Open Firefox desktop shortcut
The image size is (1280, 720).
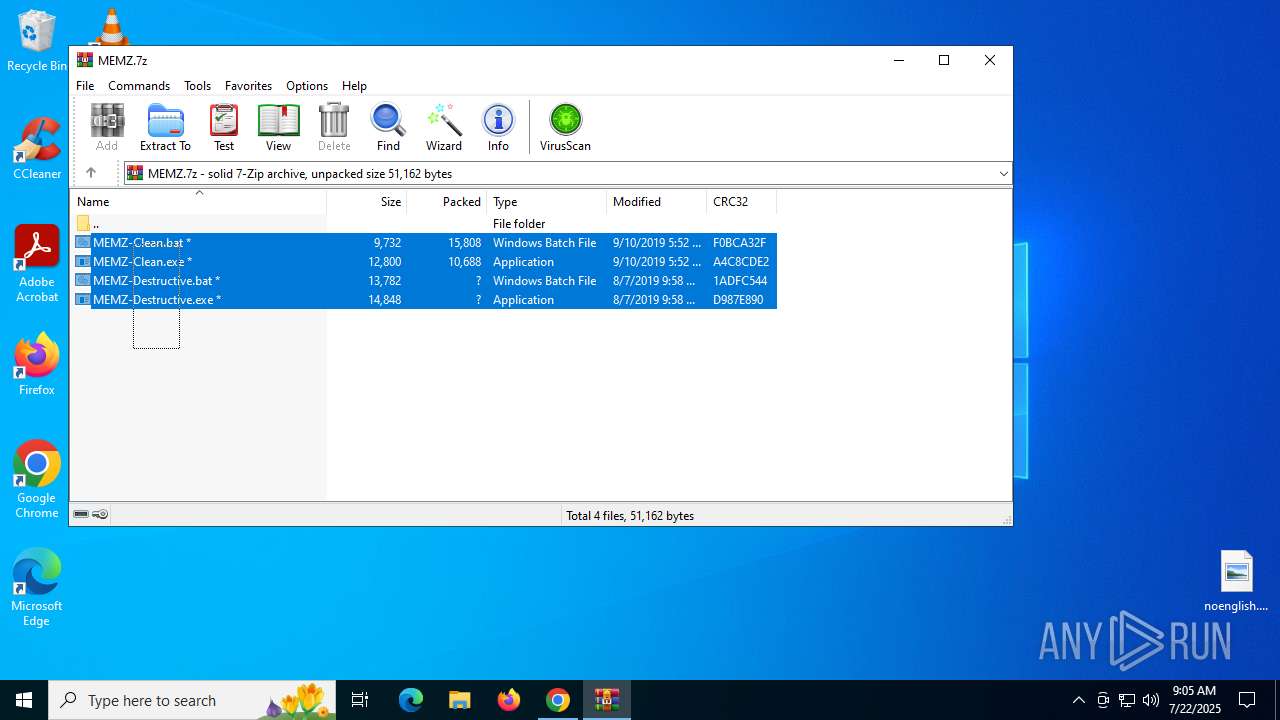pyautogui.click(x=37, y=365)
